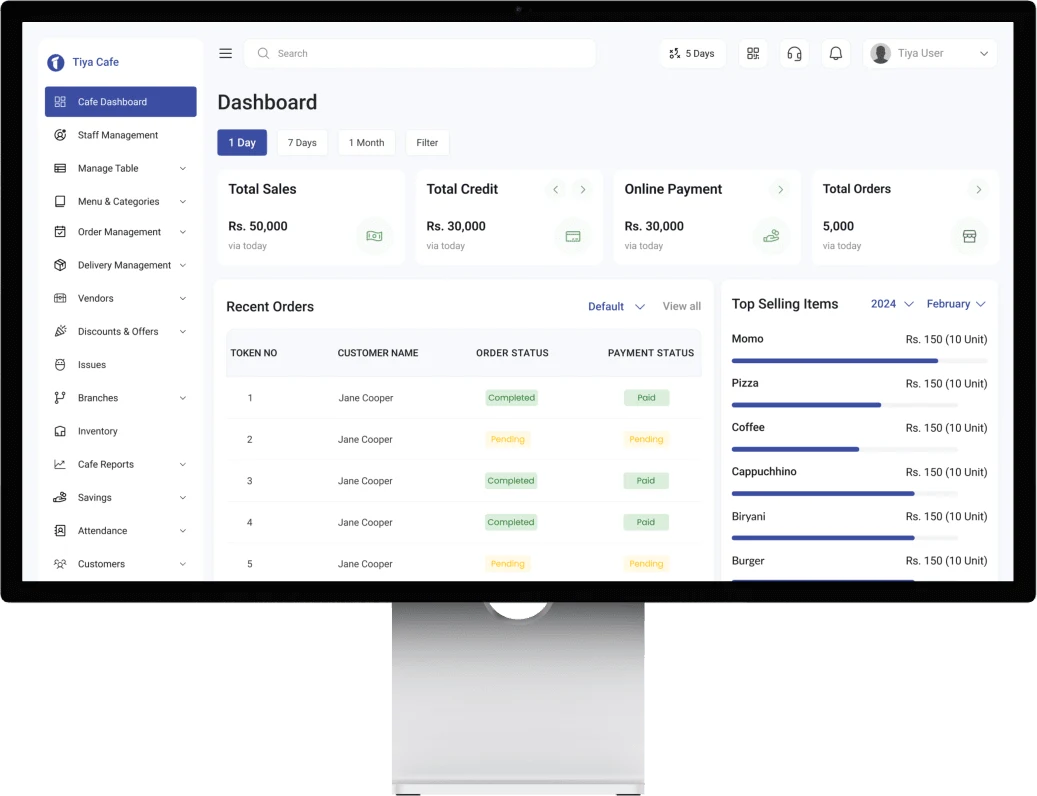Viewport: 1037px width, 796px height.
Task: Open the Tiya User account dropdown
Action: pyautogui.click(x=930, y=54)
